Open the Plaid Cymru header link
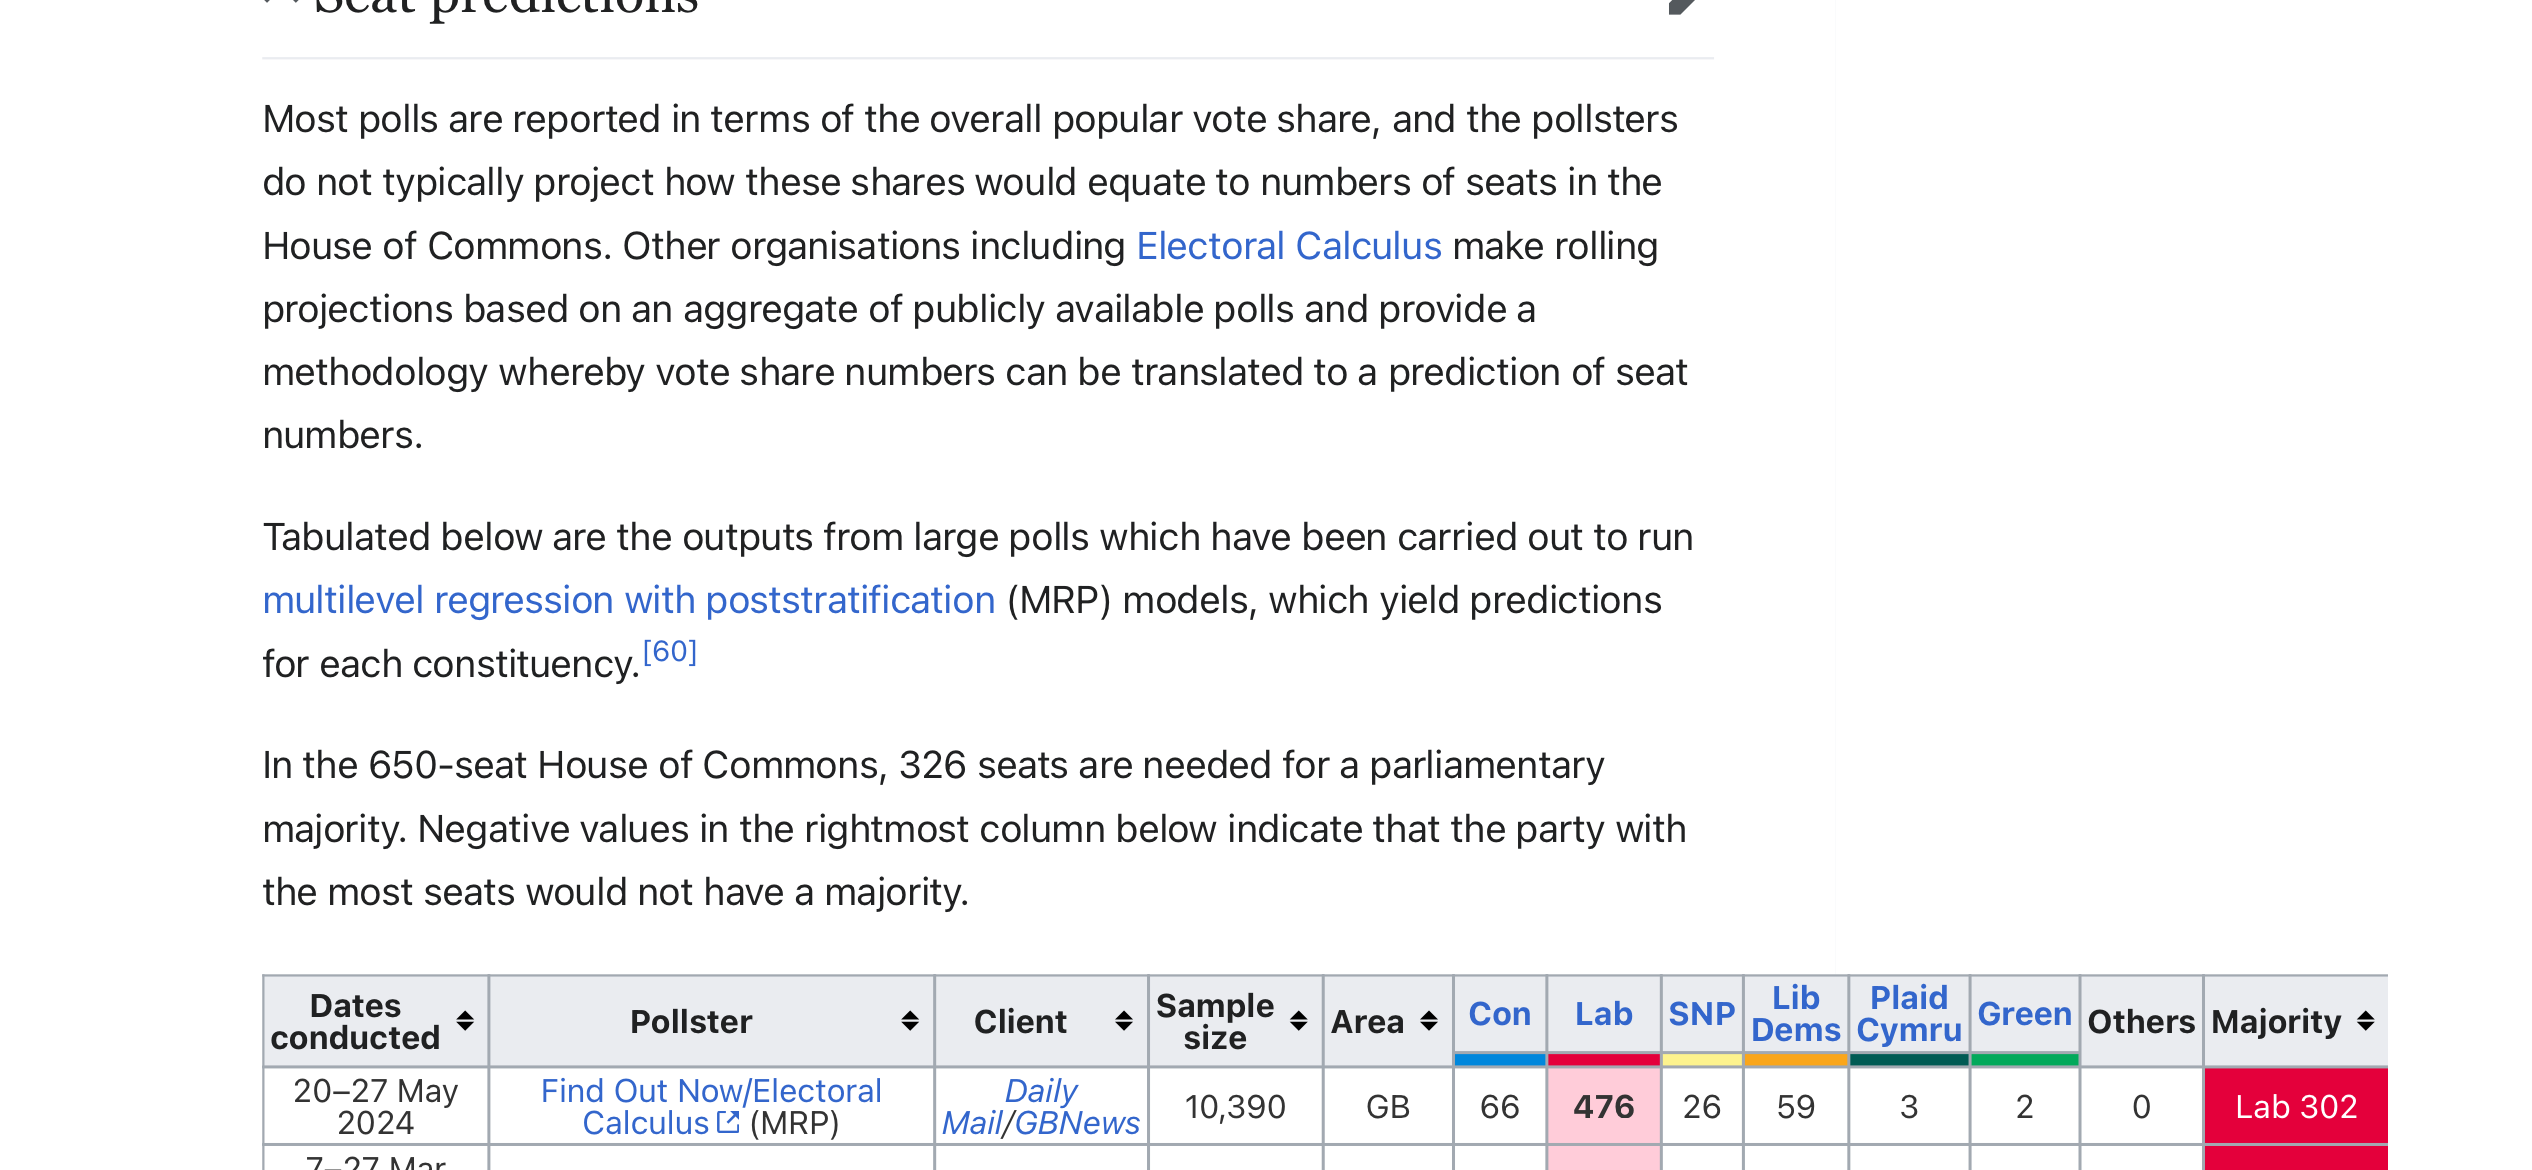2532x1170 pixels. (1909, 1014)
